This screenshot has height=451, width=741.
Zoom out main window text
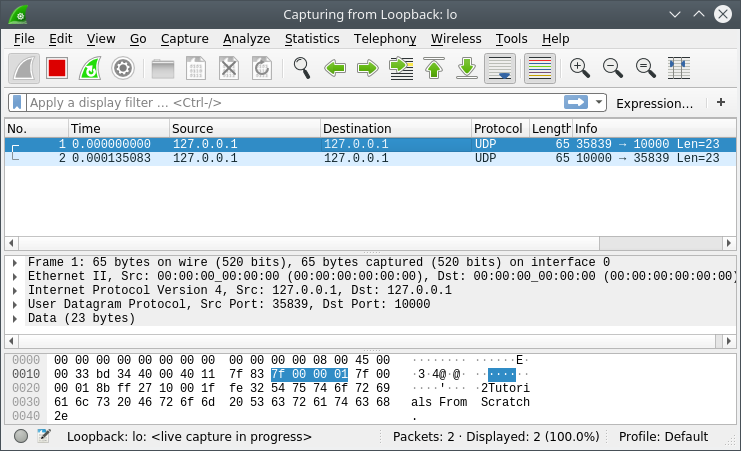click(x=612, y=69)
